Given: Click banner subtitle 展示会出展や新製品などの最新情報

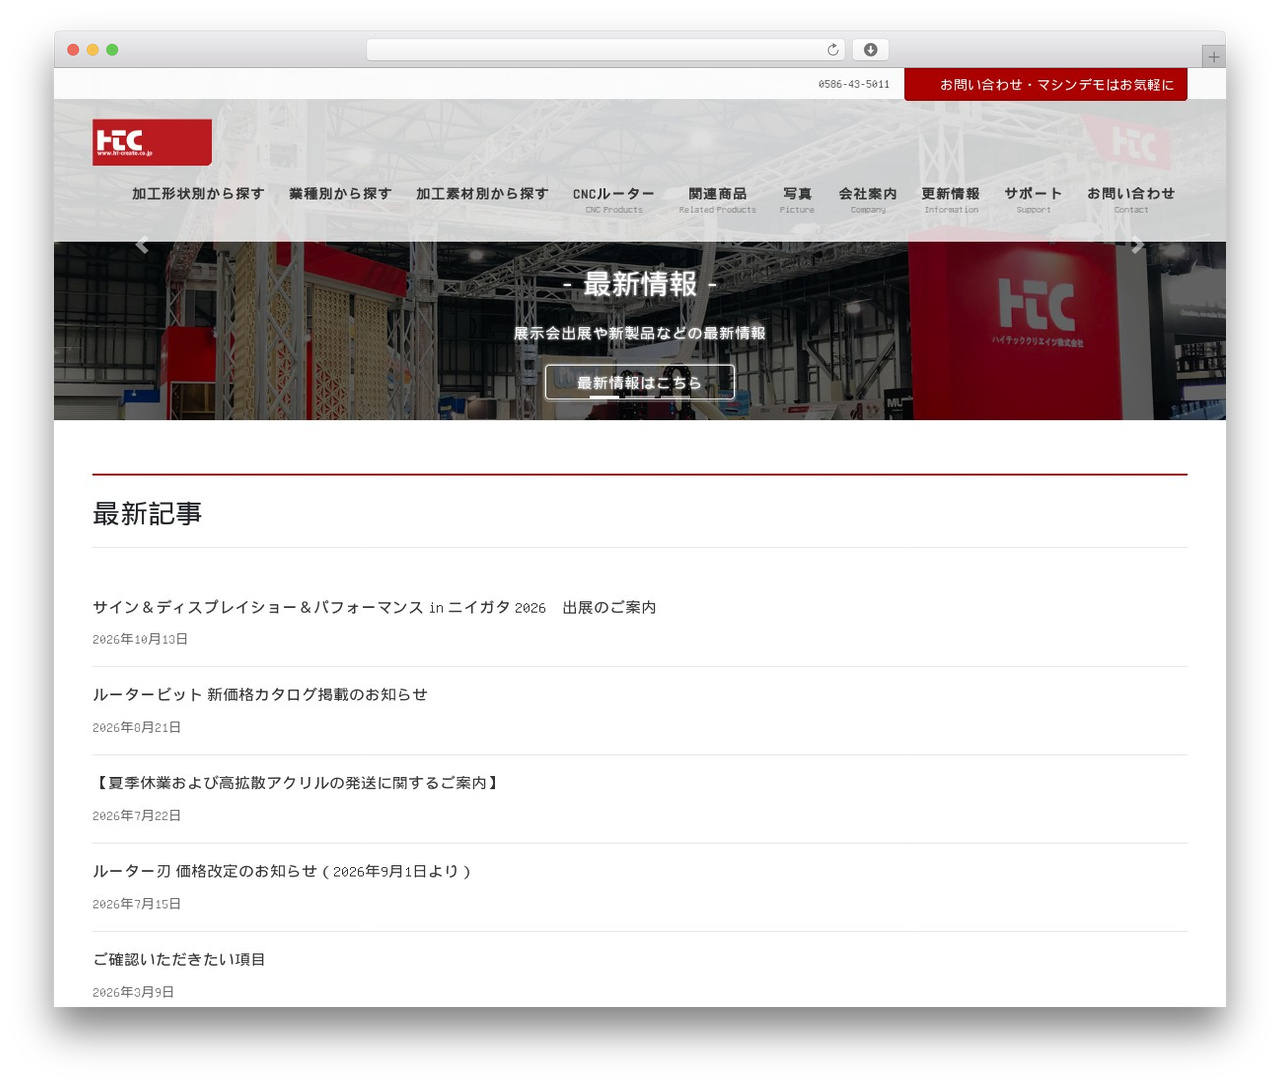Looking at the screenshot, I should (640, 333).
